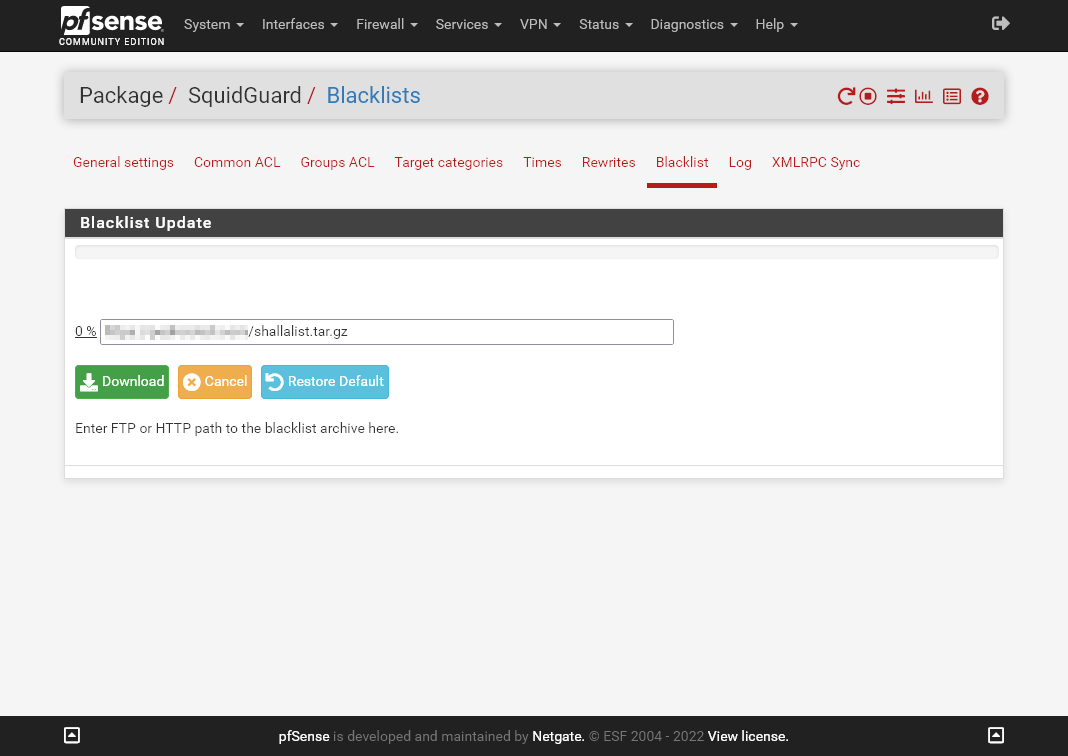Open the Target categories tab

(x=448, y=162)
